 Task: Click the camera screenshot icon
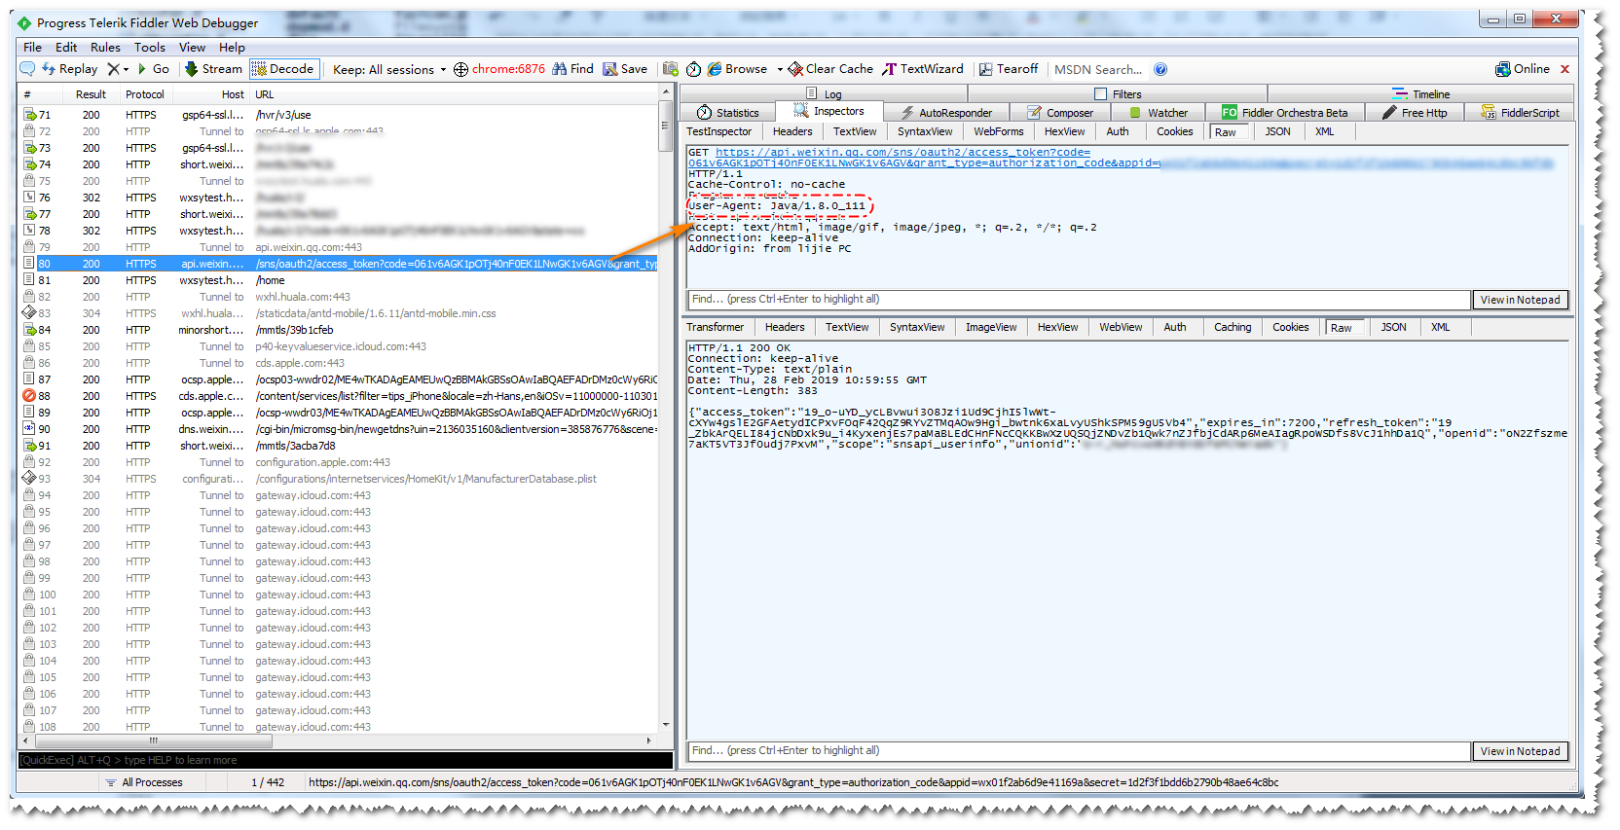pyautogui.click(x=670, y=69)
